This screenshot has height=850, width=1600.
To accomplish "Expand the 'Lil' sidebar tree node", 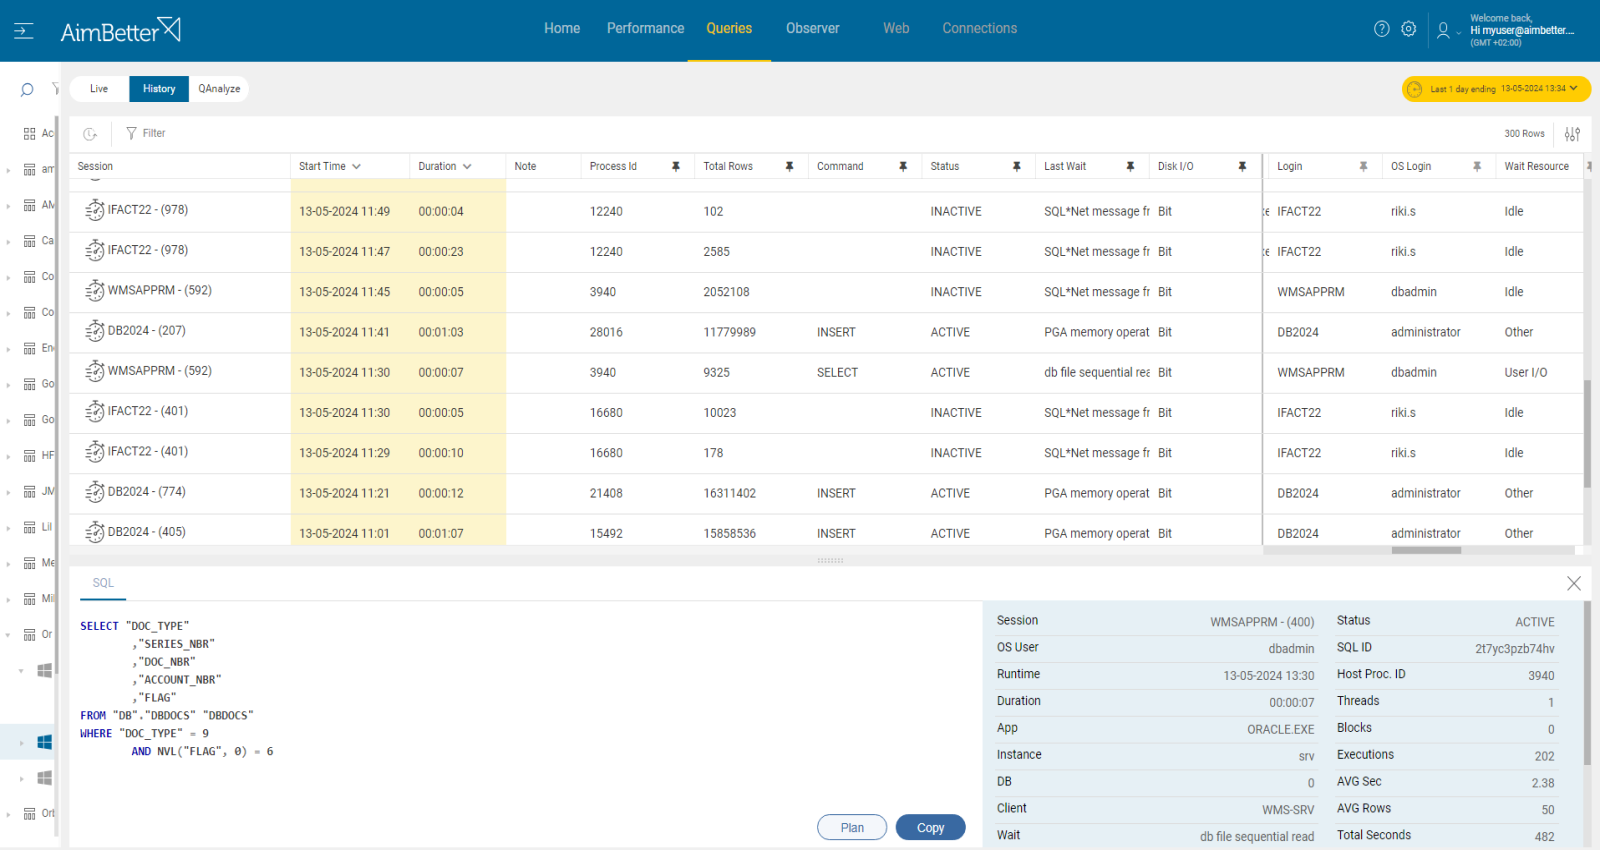I will [x=8, y=528].
